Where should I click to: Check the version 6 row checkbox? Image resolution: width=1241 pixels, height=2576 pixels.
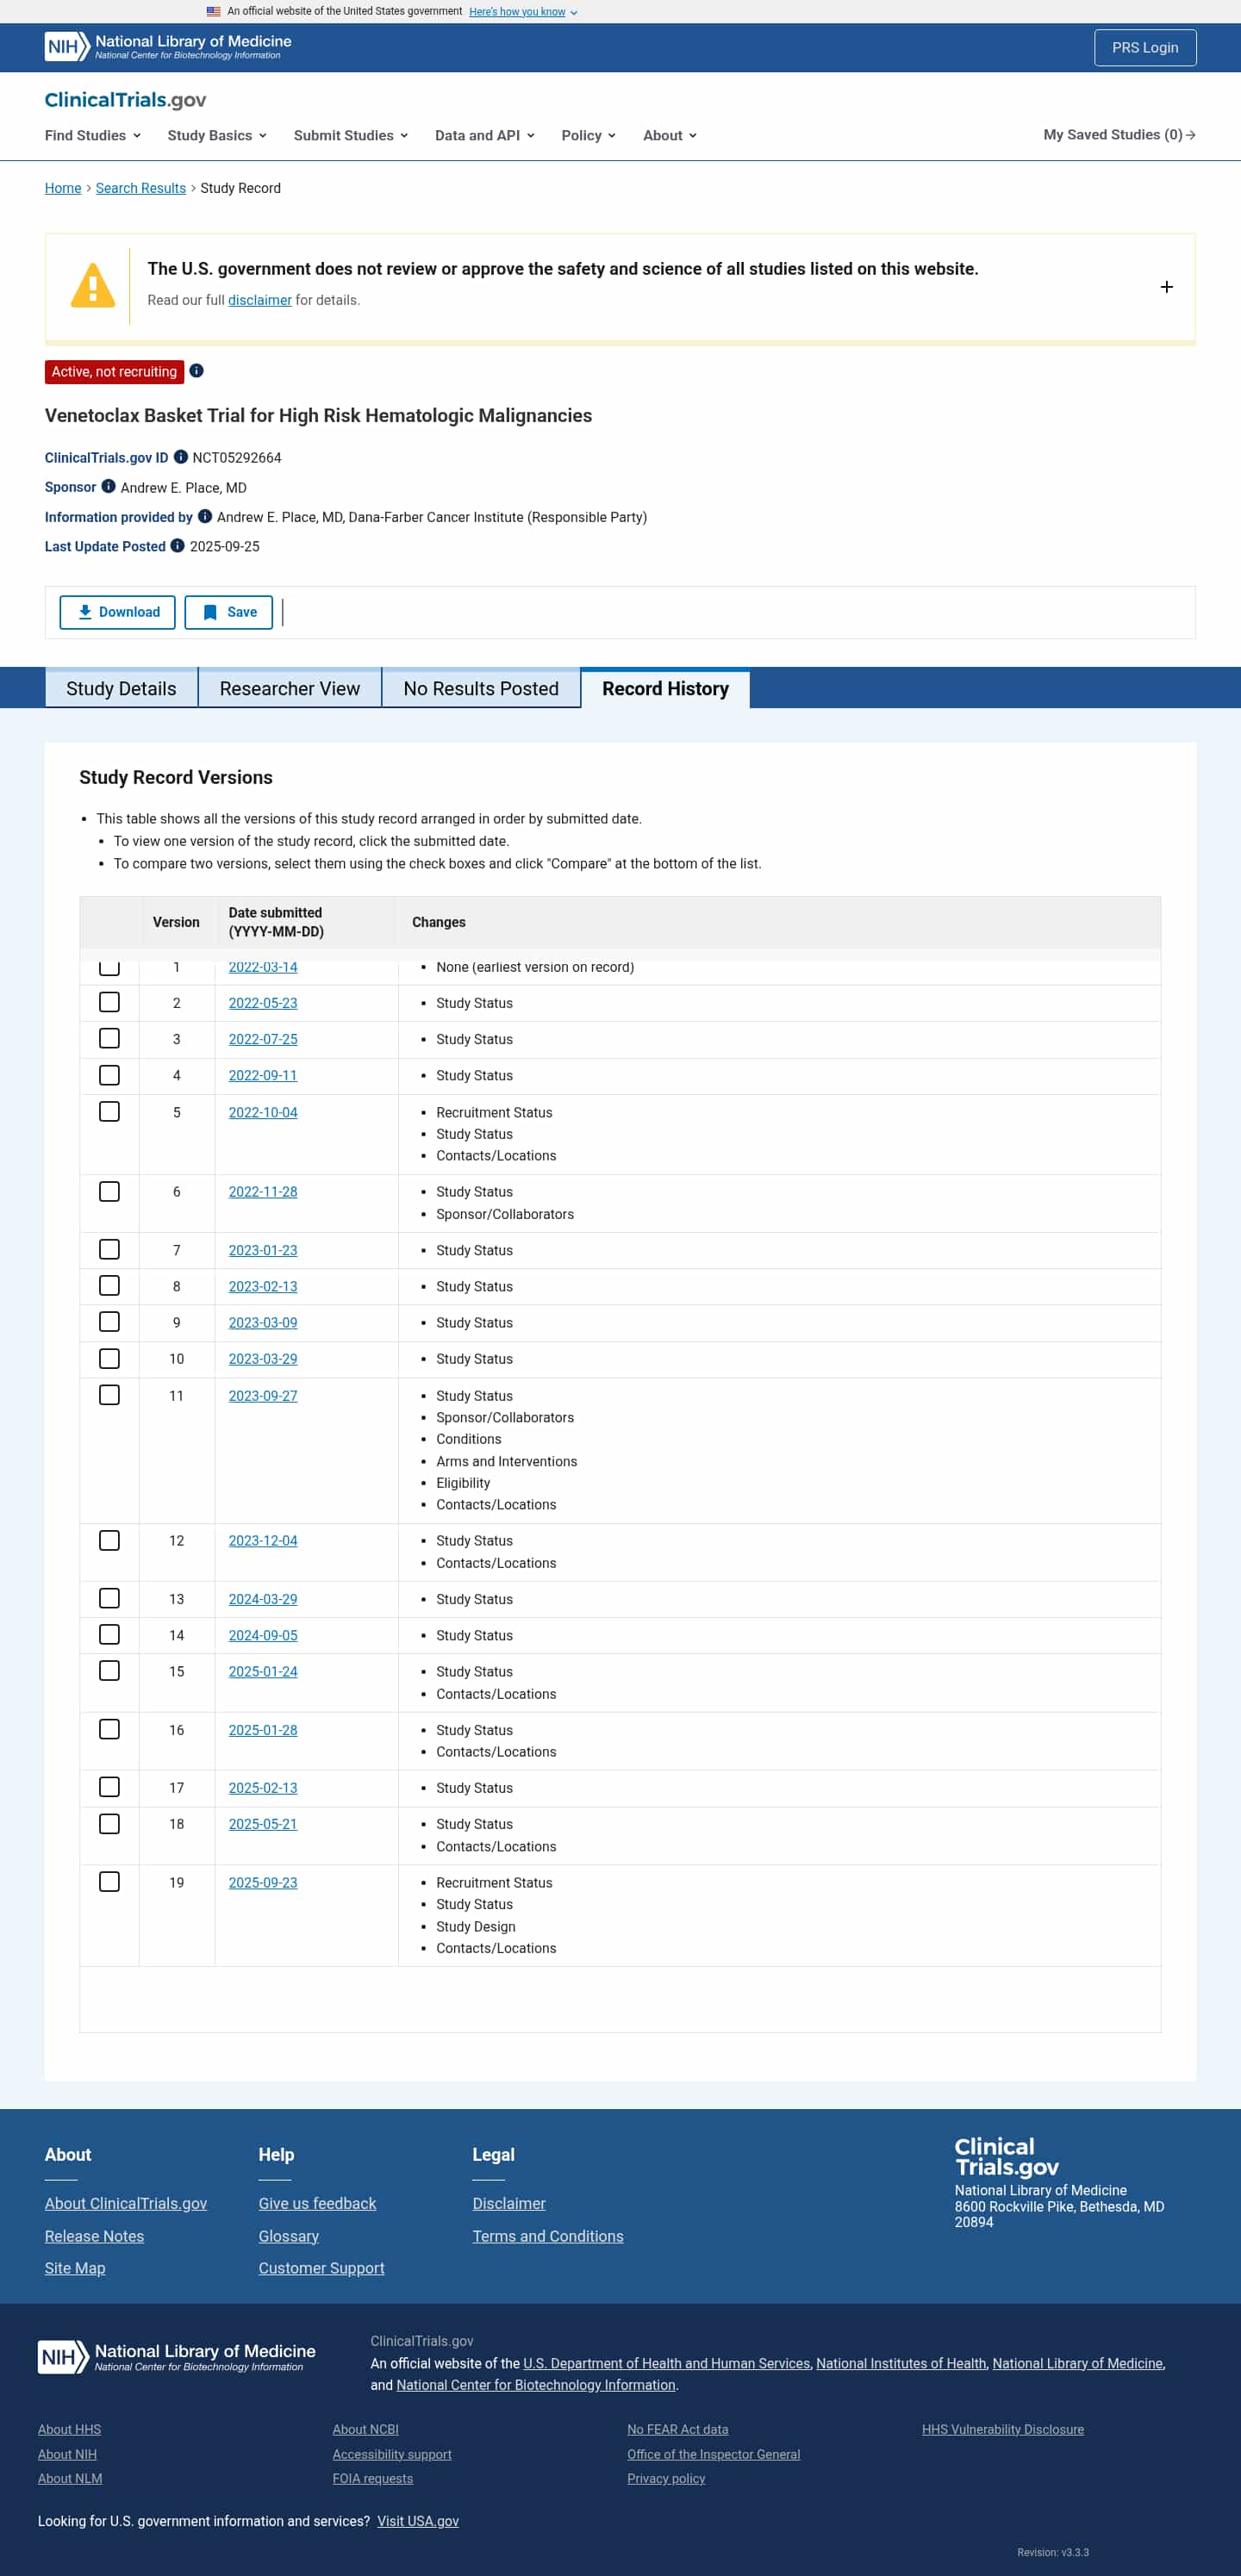110,1191
